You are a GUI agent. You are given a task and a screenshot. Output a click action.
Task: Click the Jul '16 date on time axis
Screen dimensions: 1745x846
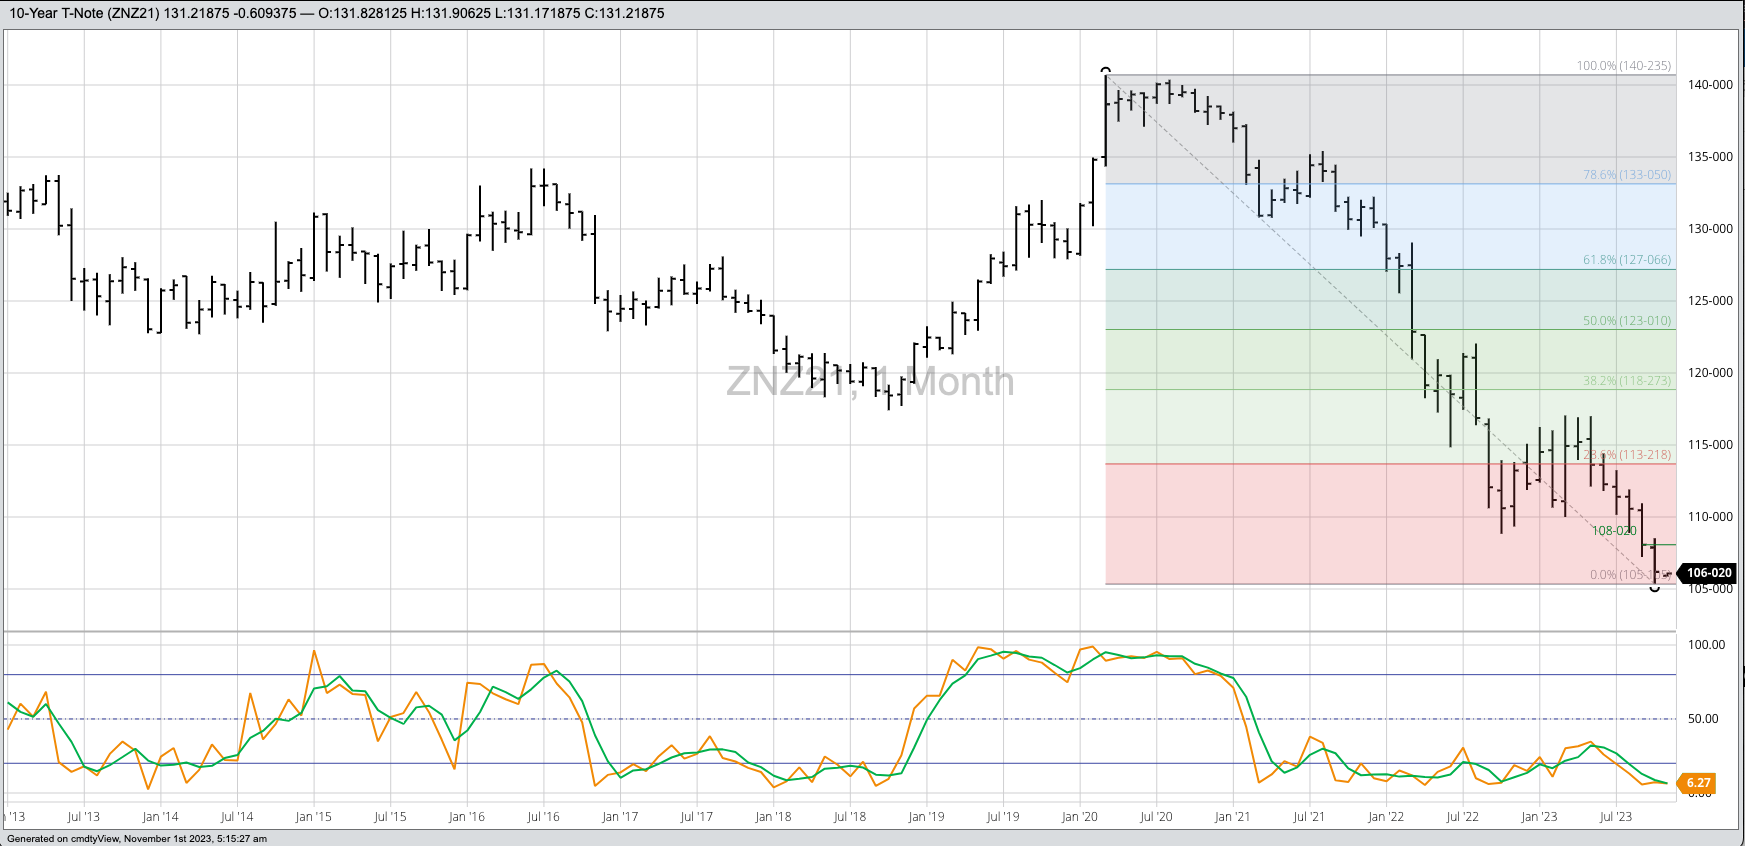tap(543, 817)
